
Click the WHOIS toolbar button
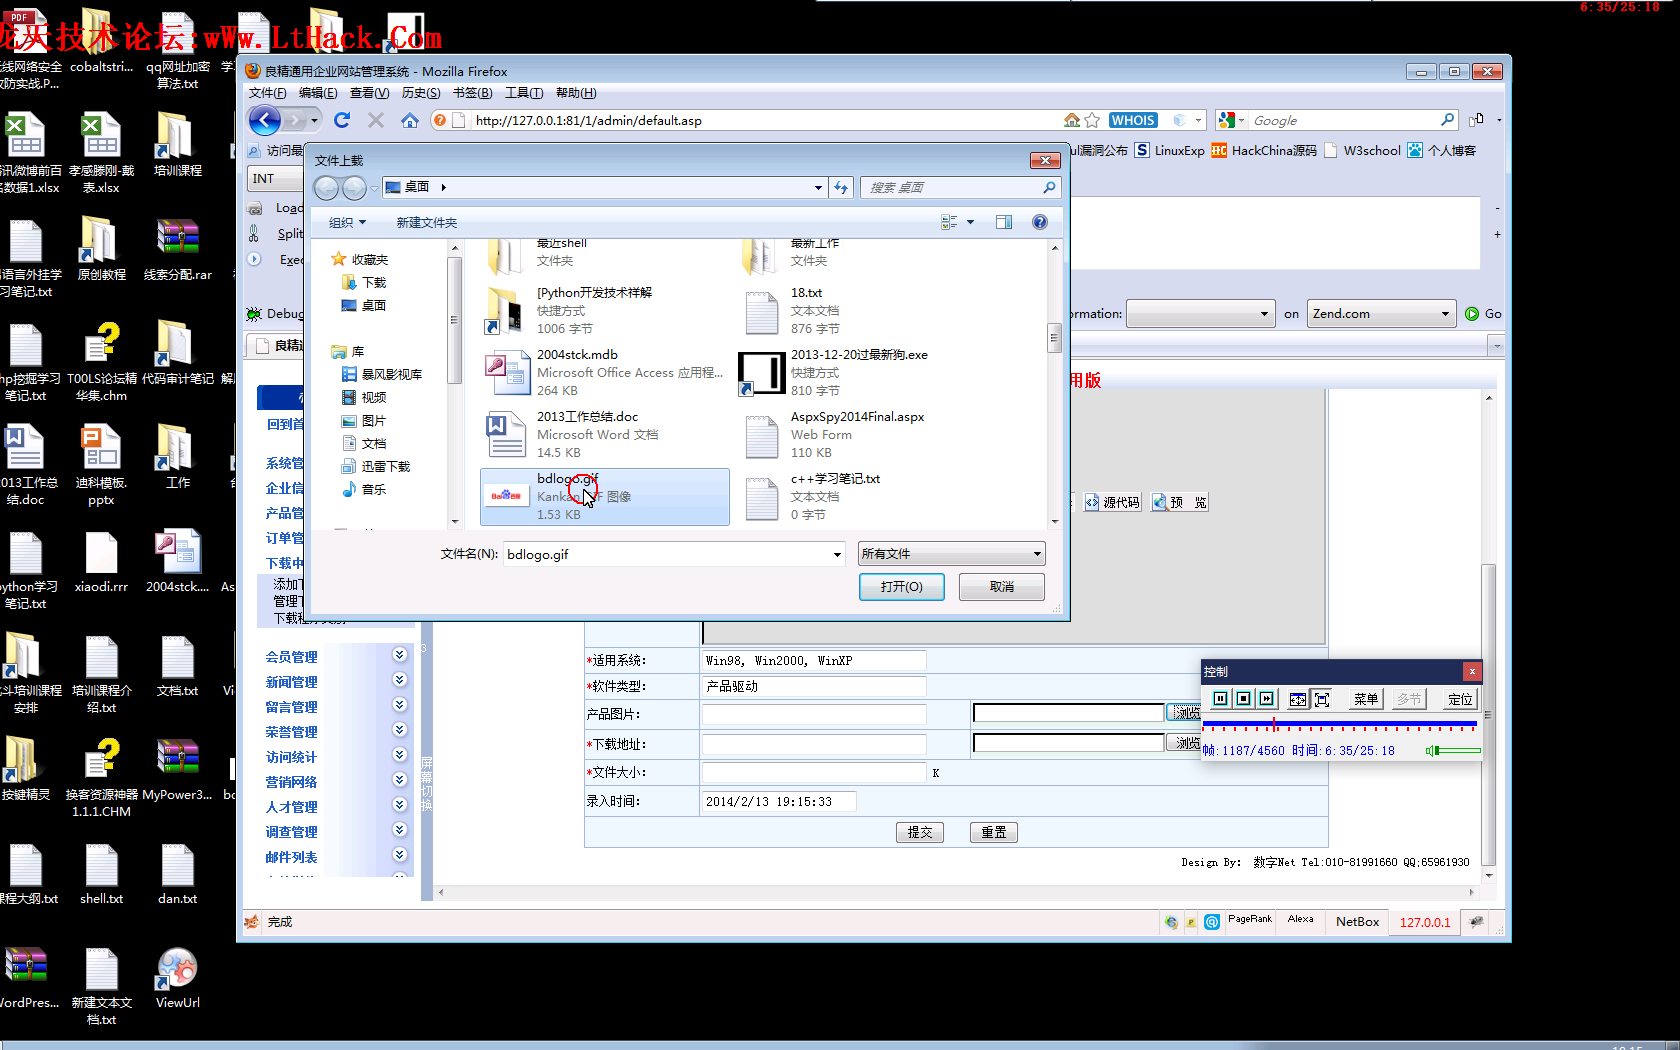pos(1133,120)
